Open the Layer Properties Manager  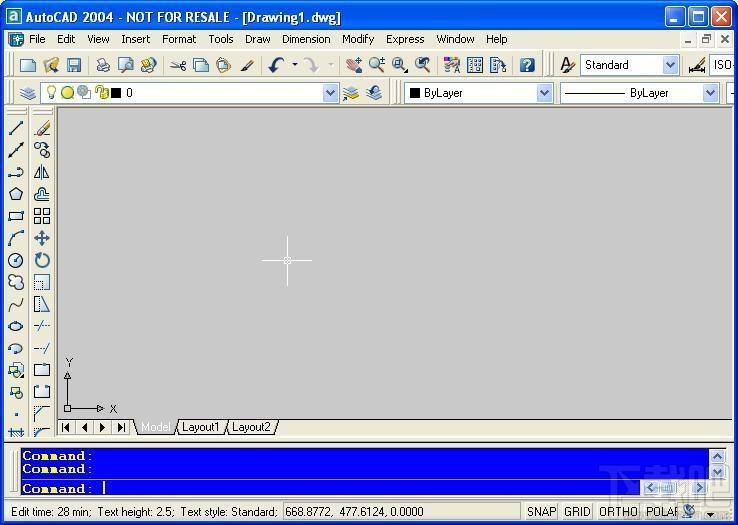(x=28, y=93)
